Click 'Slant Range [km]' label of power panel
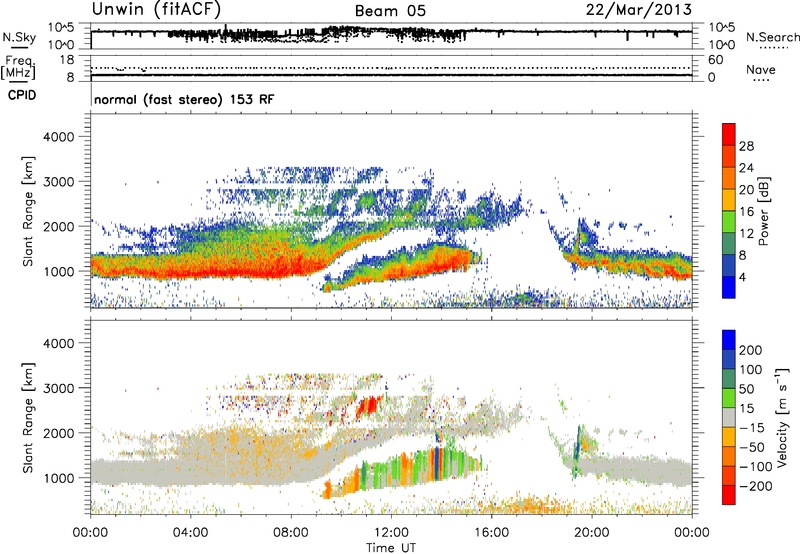 29,211
